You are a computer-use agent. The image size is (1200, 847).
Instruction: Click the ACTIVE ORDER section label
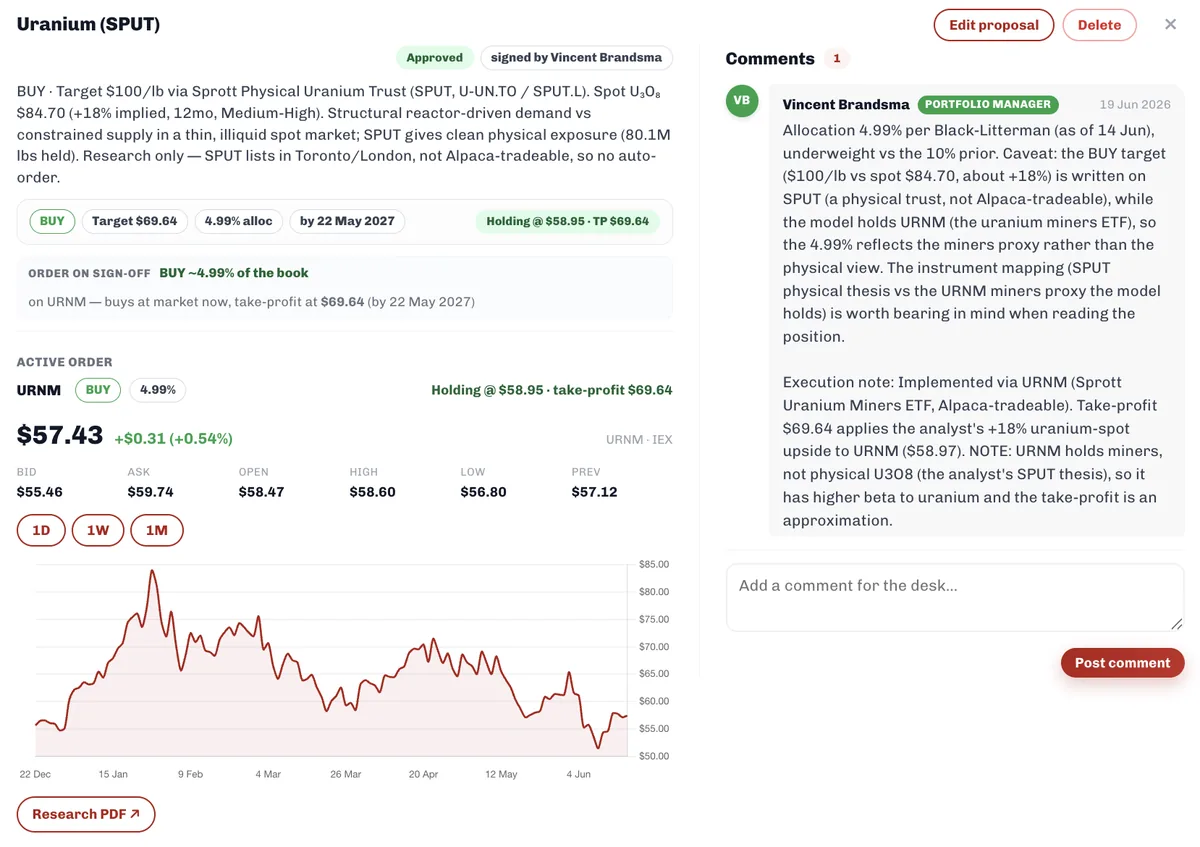point(65,362)
